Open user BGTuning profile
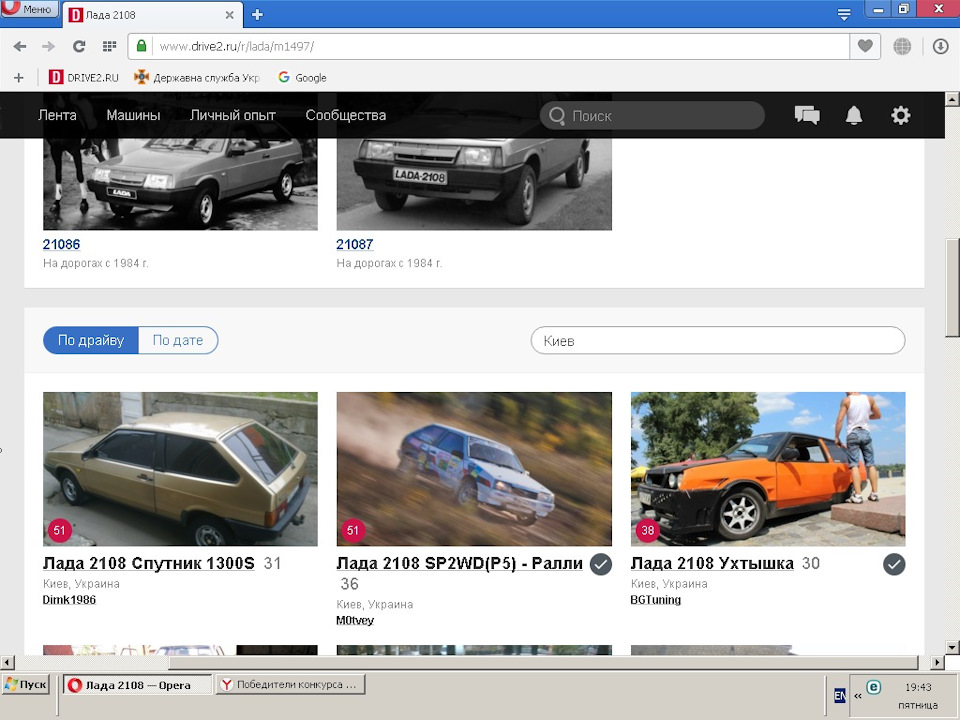Viewport: 960px width, 720px height. [656, 600]
